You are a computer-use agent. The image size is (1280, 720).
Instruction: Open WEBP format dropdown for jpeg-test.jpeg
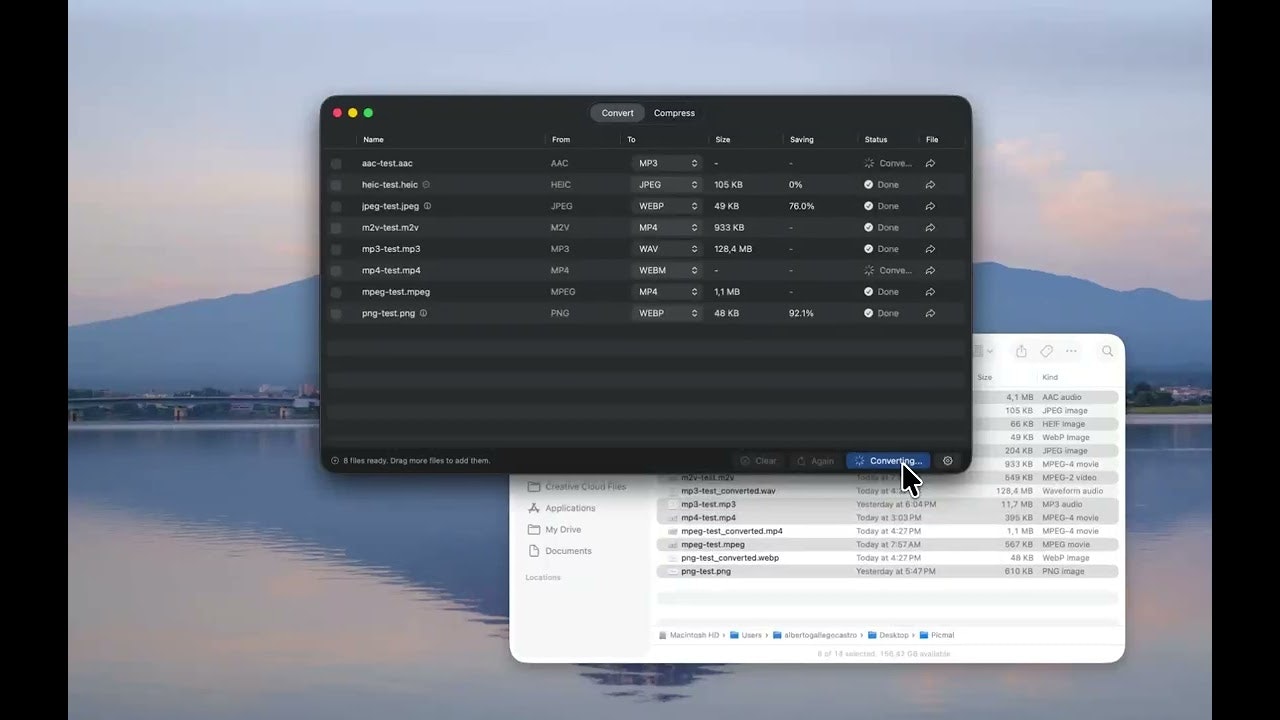(666, 206)
